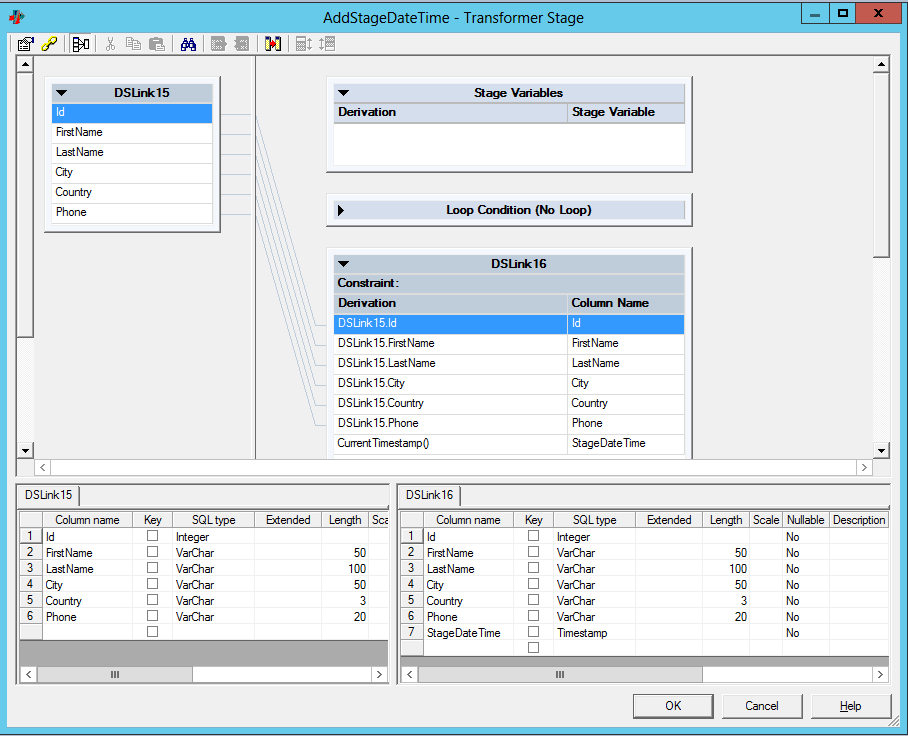Viewport: 908px width, 736px height.
Task: Click down arrow of right pane vertical scrollbar
Action: click(x=881, y=451)
